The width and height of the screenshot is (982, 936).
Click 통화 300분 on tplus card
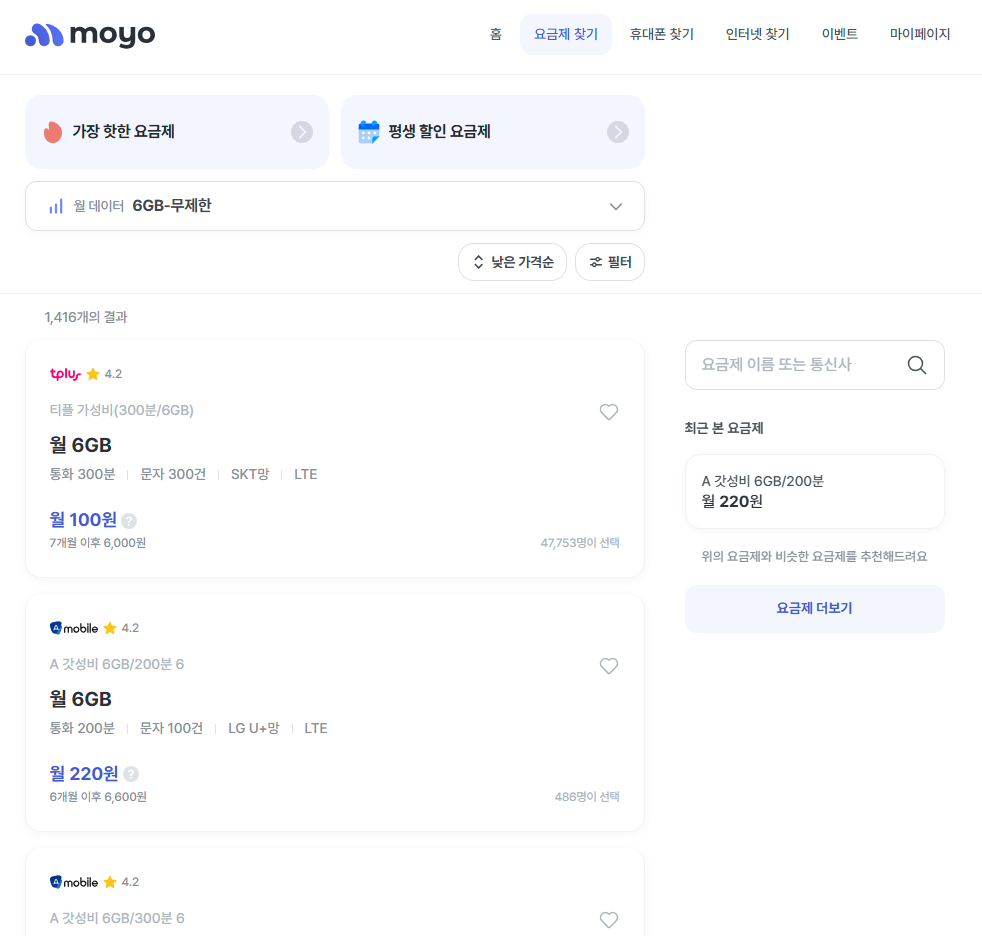click(83, 475)
